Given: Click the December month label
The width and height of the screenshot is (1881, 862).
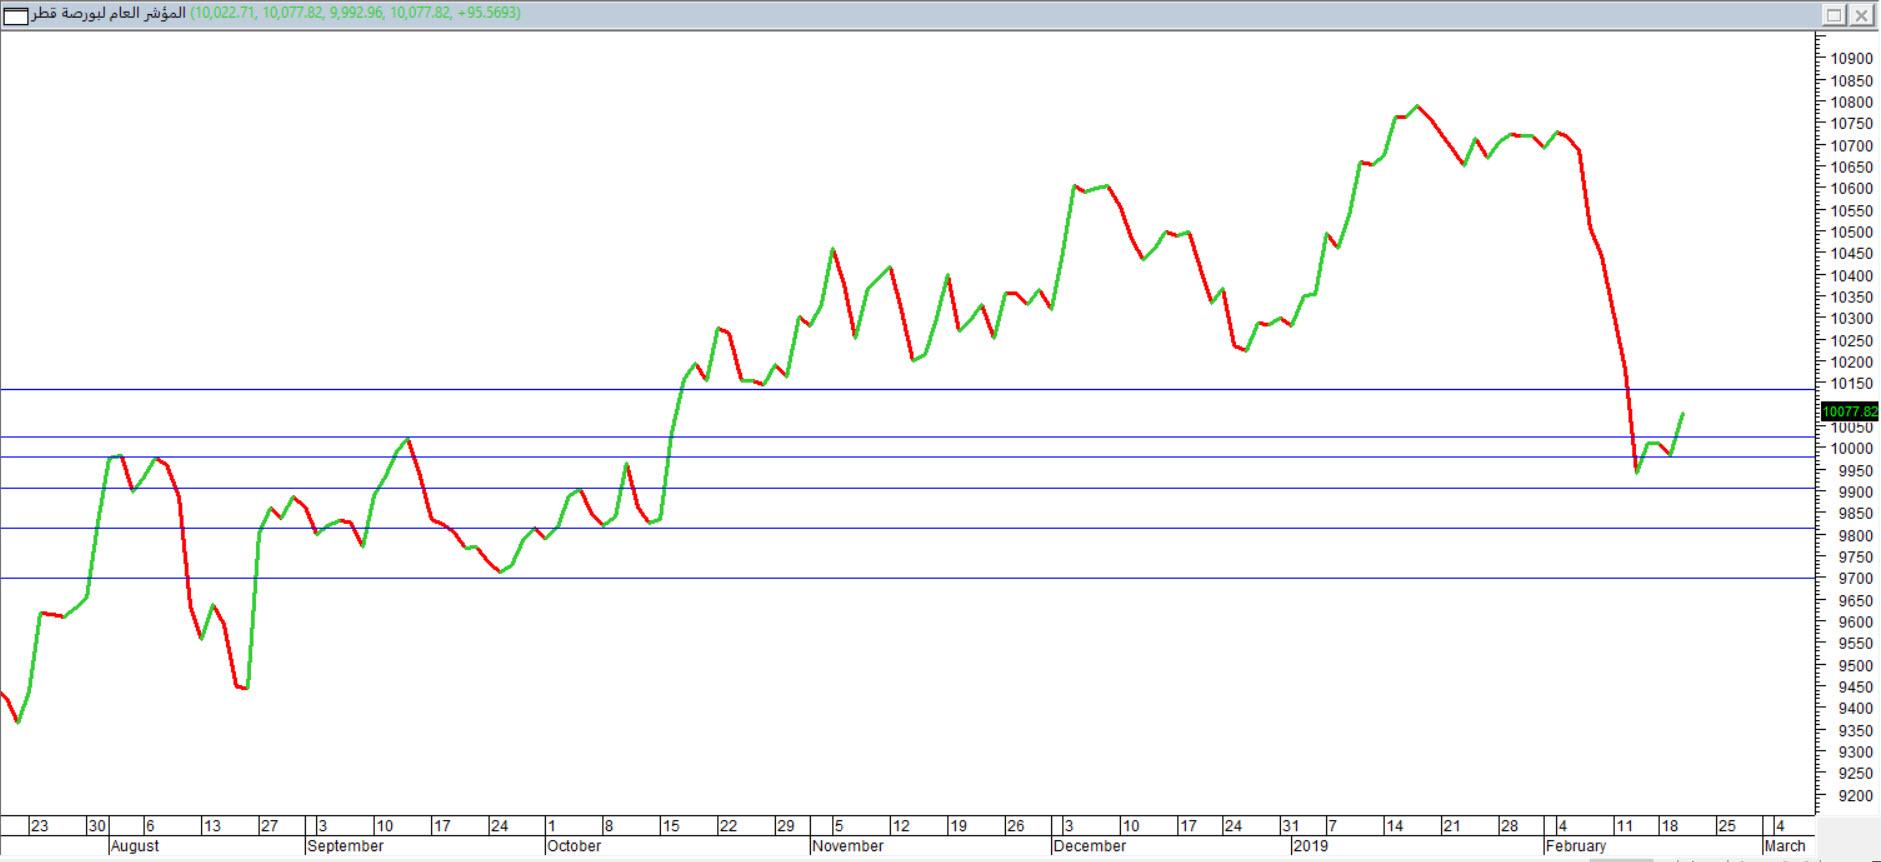Looking at the screenshot, I should click(1090, 846).
